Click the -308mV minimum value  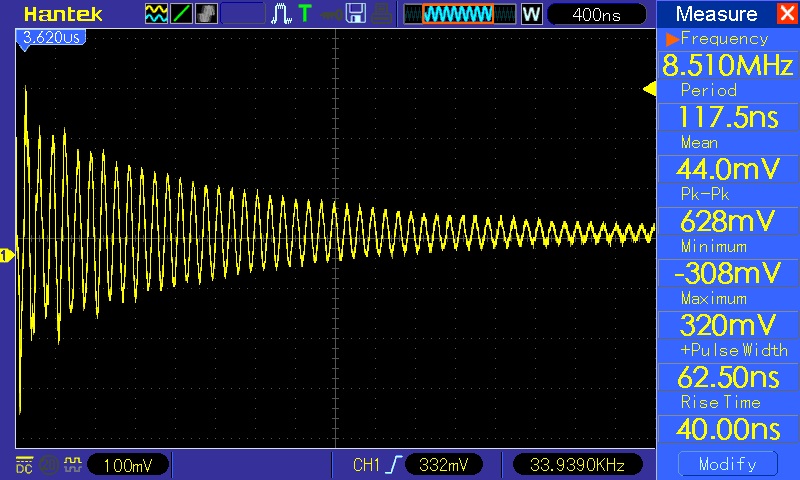click(728, 273)
